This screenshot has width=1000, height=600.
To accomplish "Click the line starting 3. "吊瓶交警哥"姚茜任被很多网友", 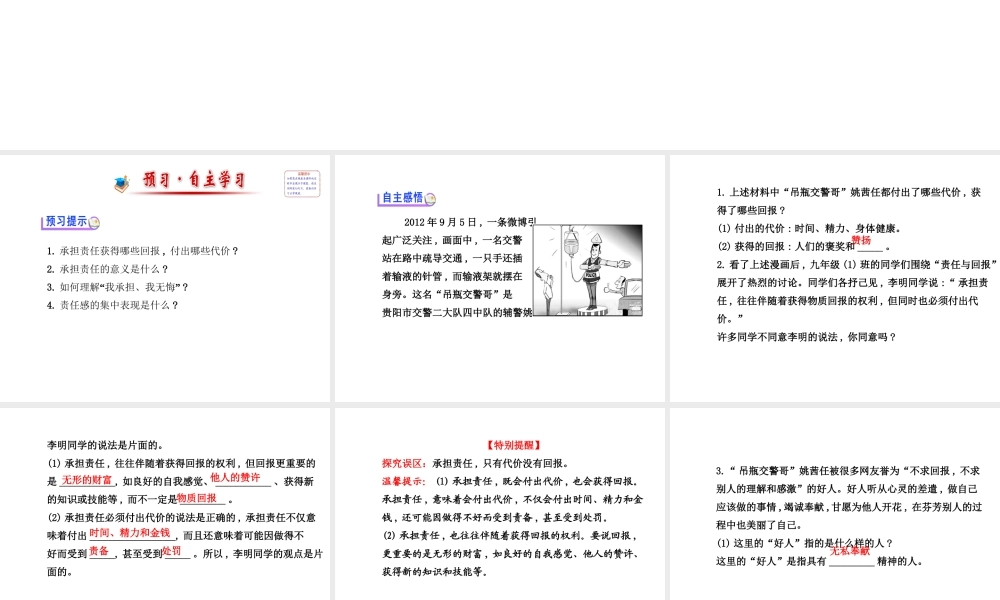I will click(848, 471).
